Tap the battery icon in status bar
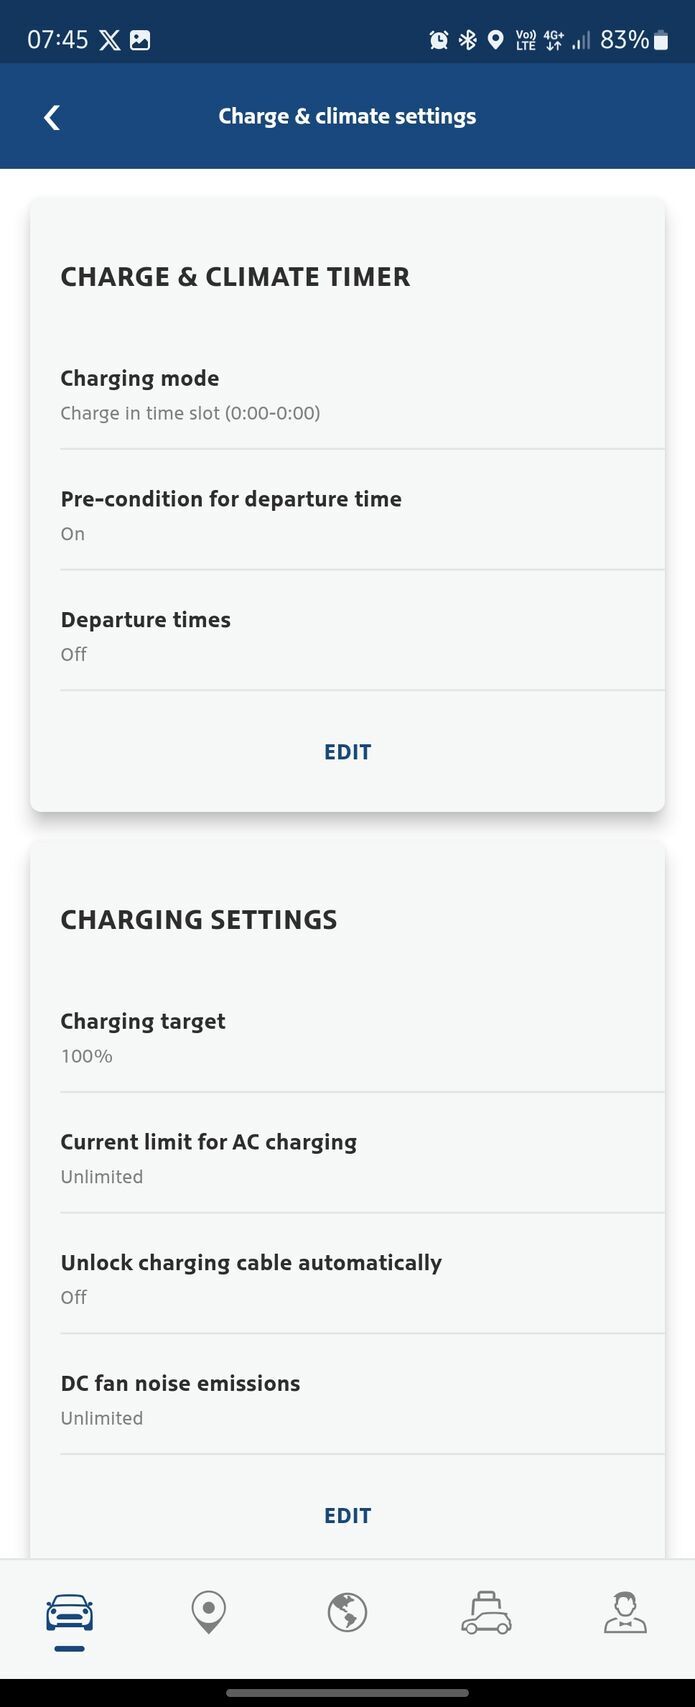Screen dimensions: 695x1707 (661, 40)
